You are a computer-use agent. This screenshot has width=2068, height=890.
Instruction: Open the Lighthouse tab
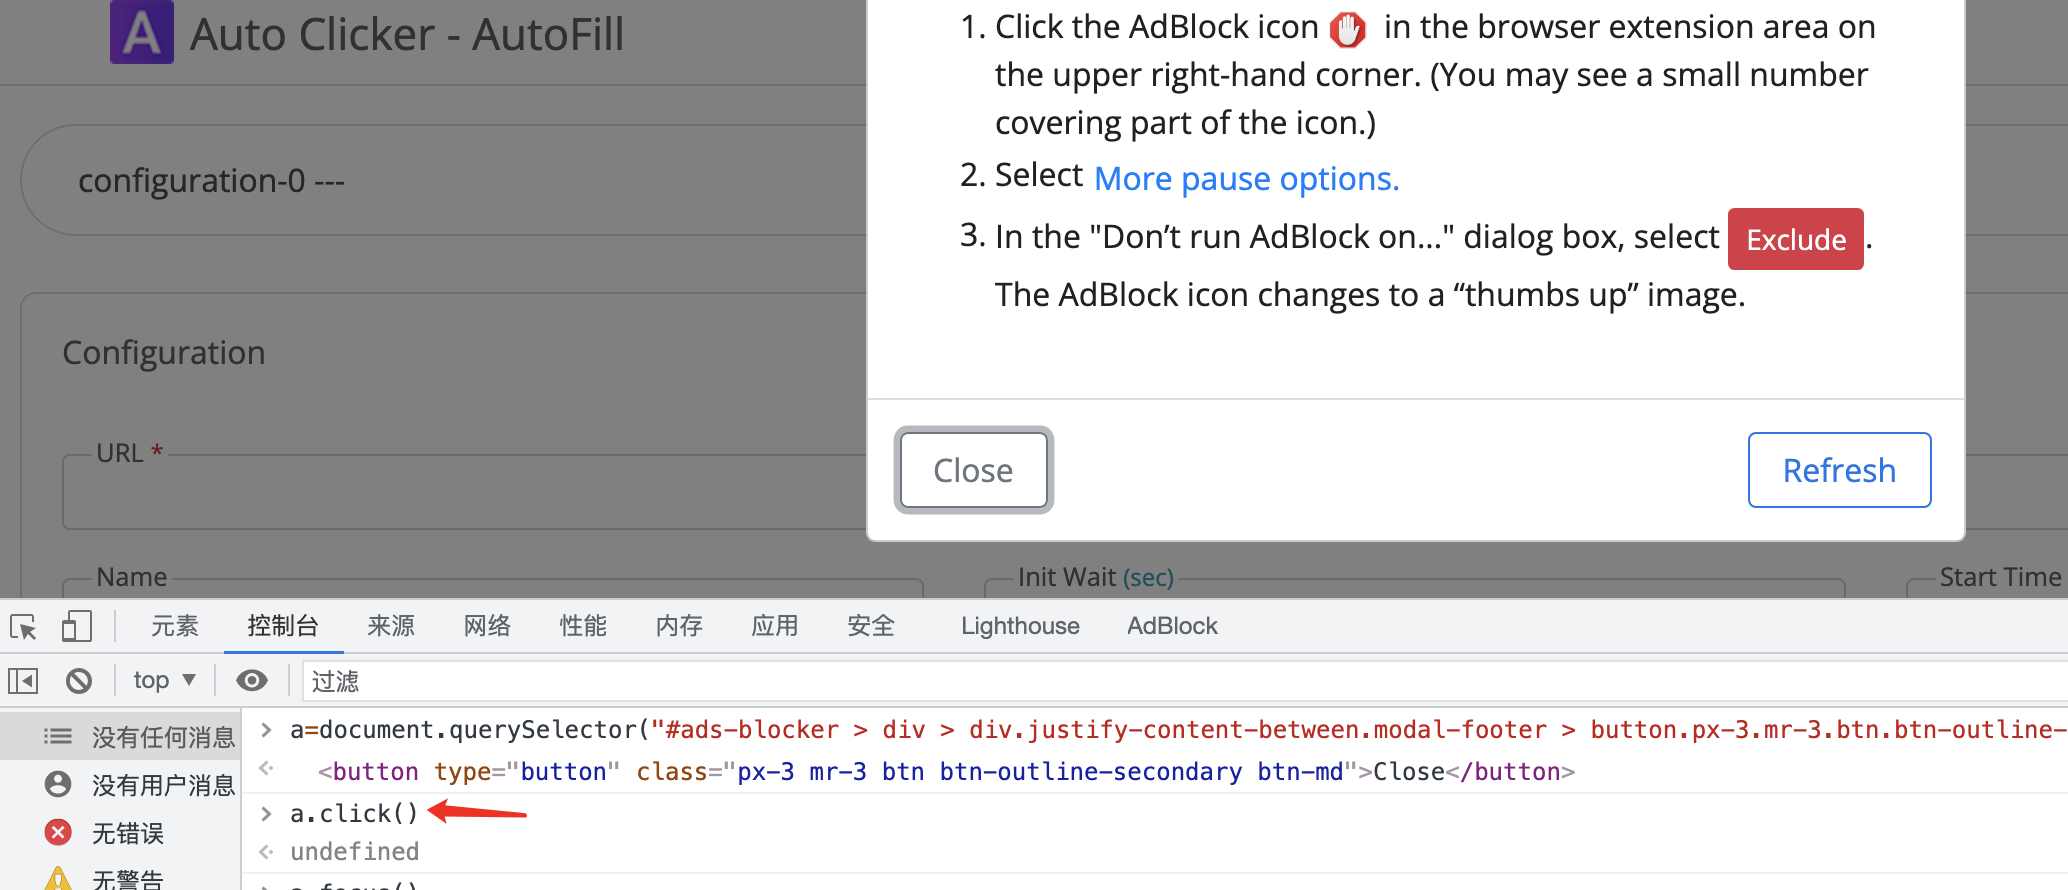click(x=1020, y=626)
